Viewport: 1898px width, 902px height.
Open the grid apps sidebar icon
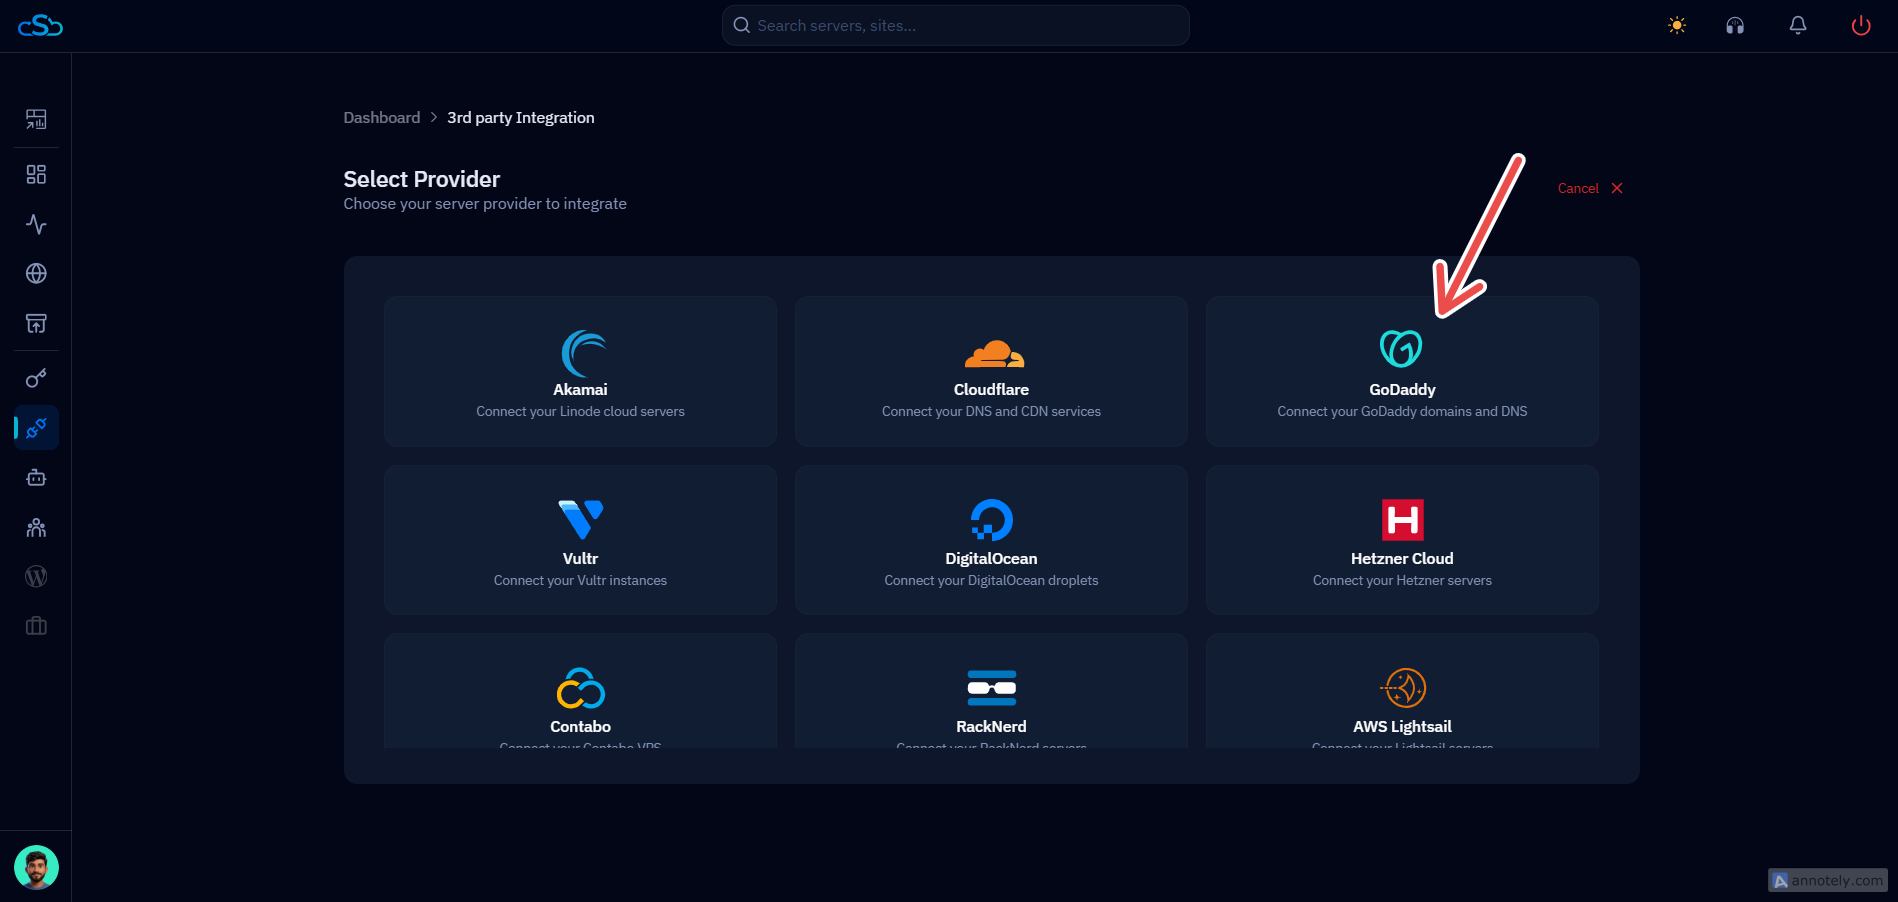[36, 175]
